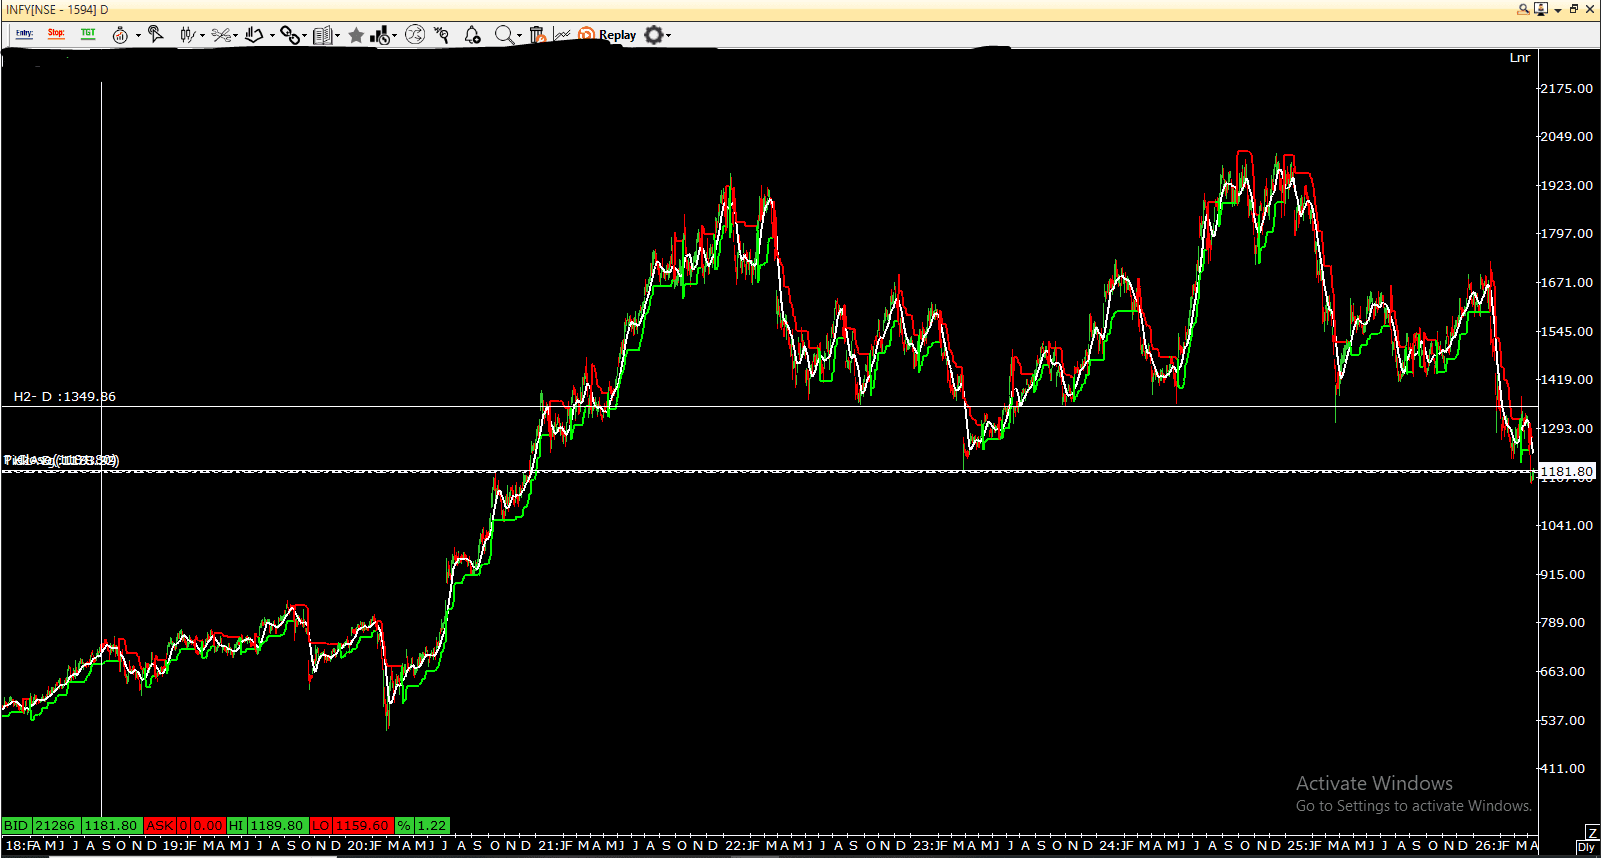Click the magnifying glass zoom tool
Image resolution: width=1601 pixels, height=858 pixels.
point(505,35)
